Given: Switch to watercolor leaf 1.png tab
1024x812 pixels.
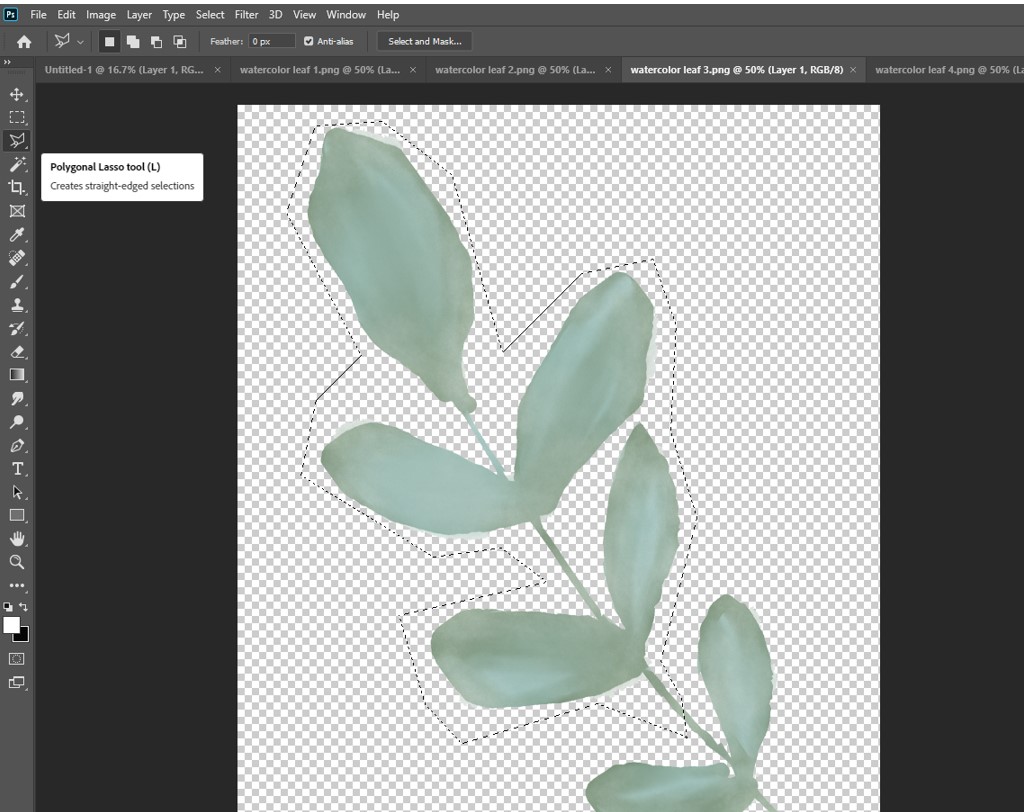Looking at the screenshot, I should point(319,70).
